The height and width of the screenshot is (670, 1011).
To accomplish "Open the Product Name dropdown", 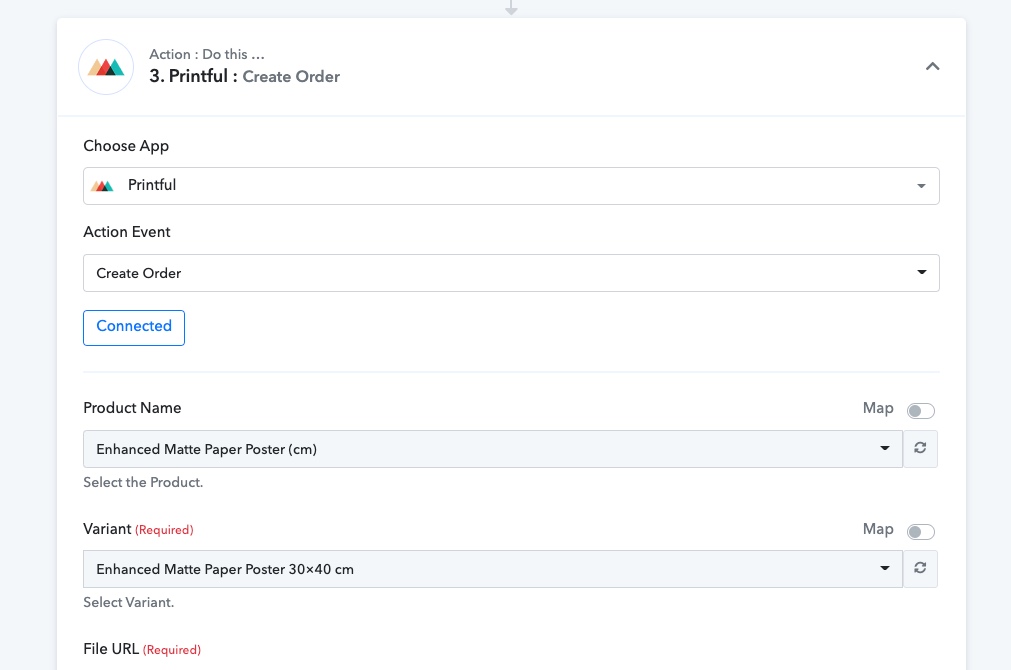I will click(493, 449).
